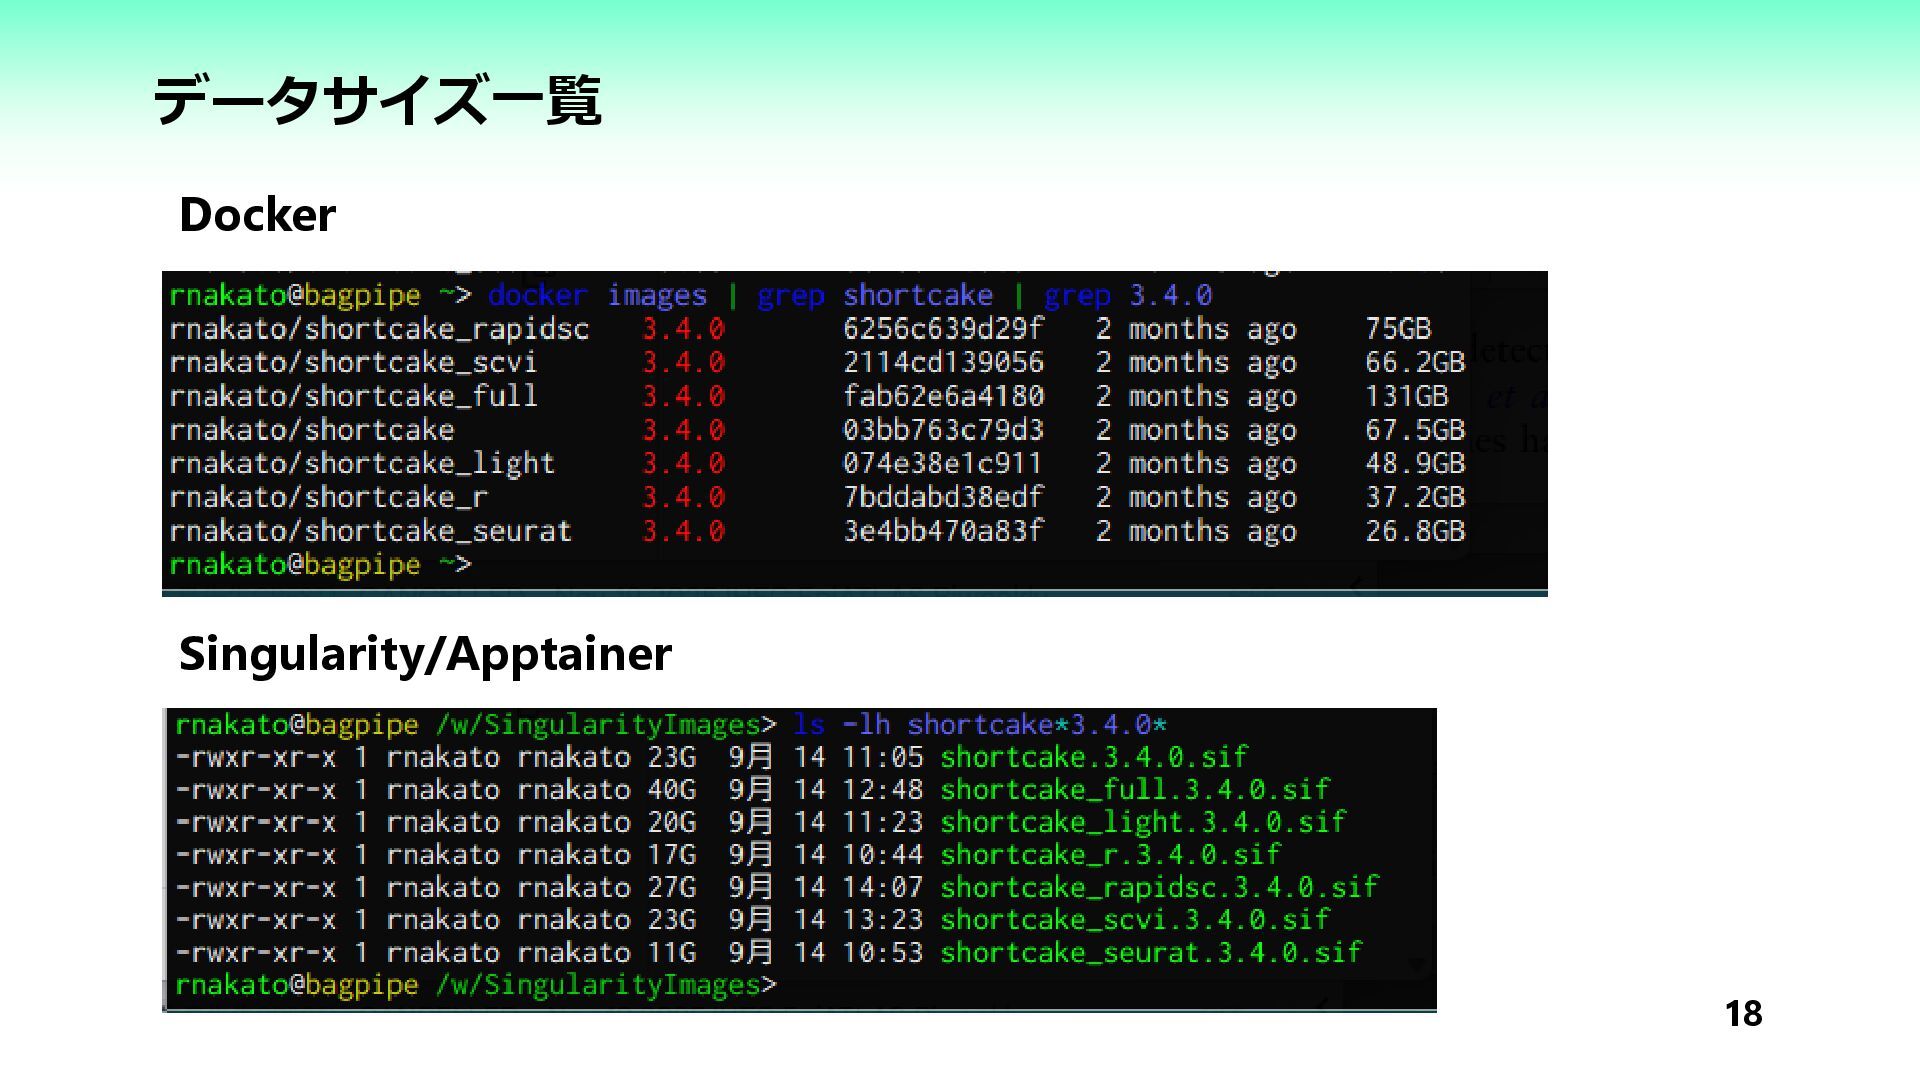Click shortcake.3.4.0.sif file name

pos(1094,757)
